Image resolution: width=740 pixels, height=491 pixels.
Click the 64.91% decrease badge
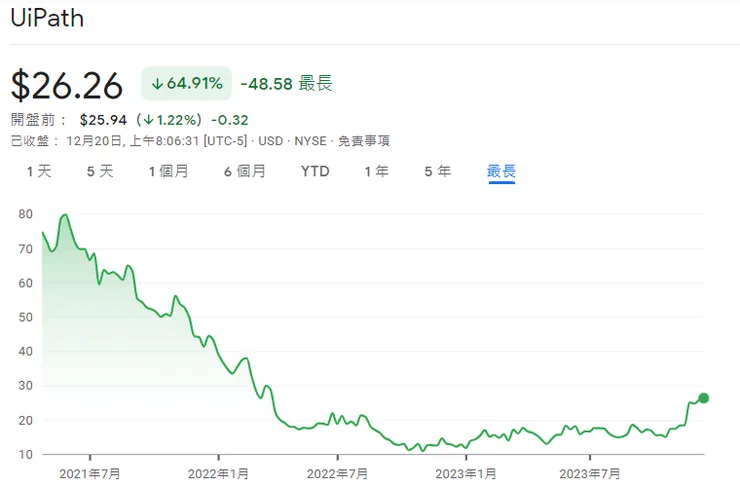186,84
